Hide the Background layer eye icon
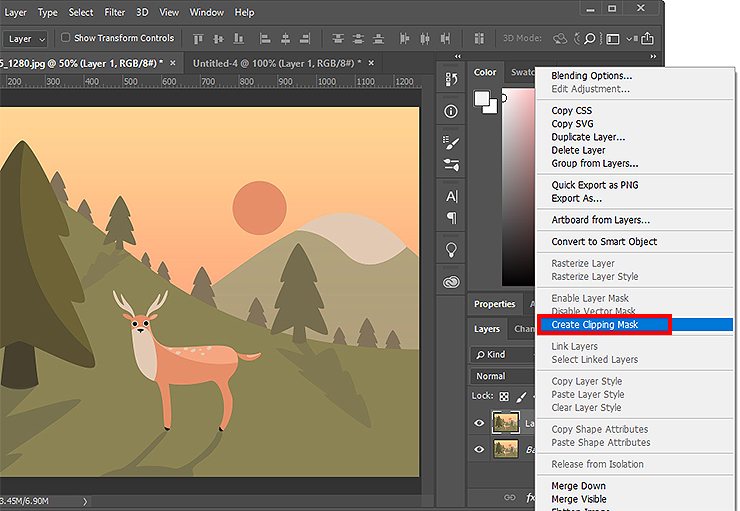 (x=479, y=449)
